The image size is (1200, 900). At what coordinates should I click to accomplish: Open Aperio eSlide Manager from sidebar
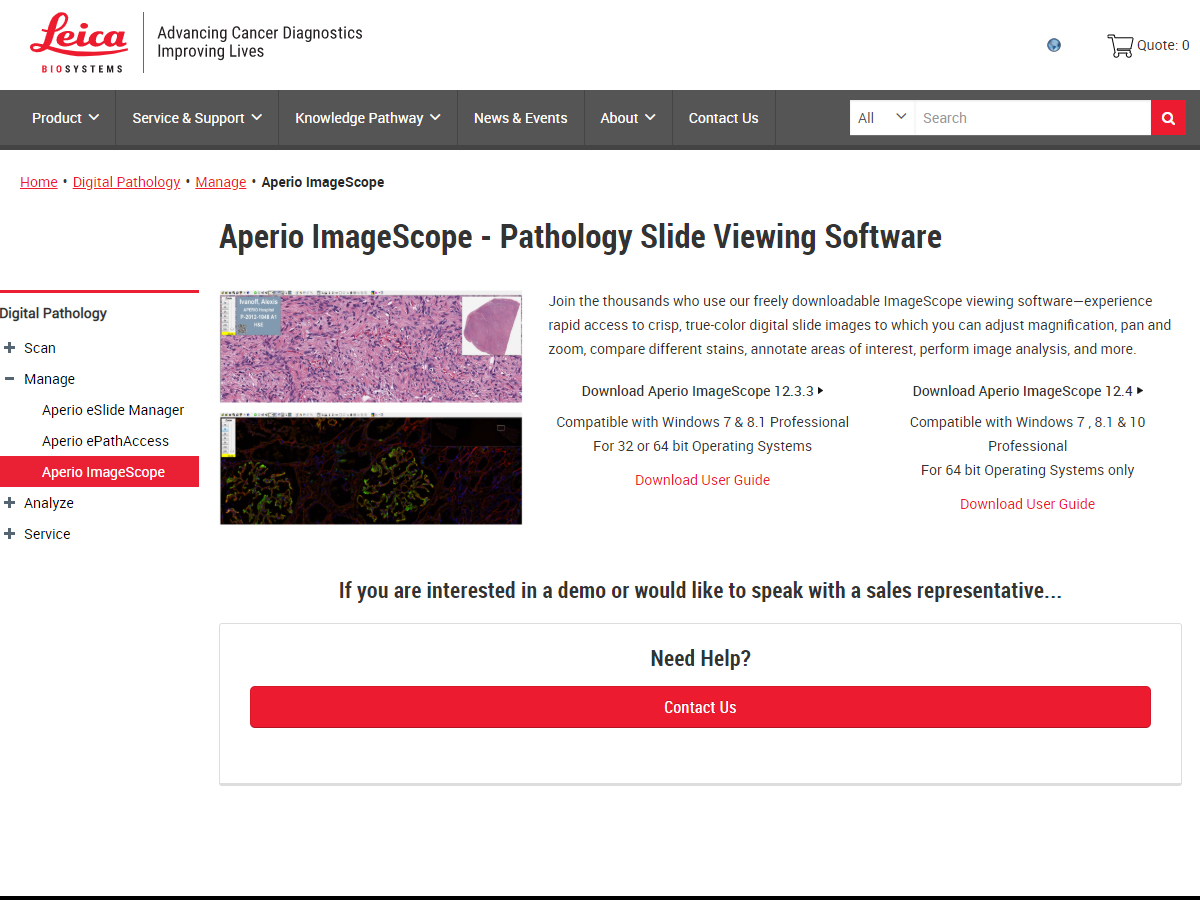coord(113,410)
